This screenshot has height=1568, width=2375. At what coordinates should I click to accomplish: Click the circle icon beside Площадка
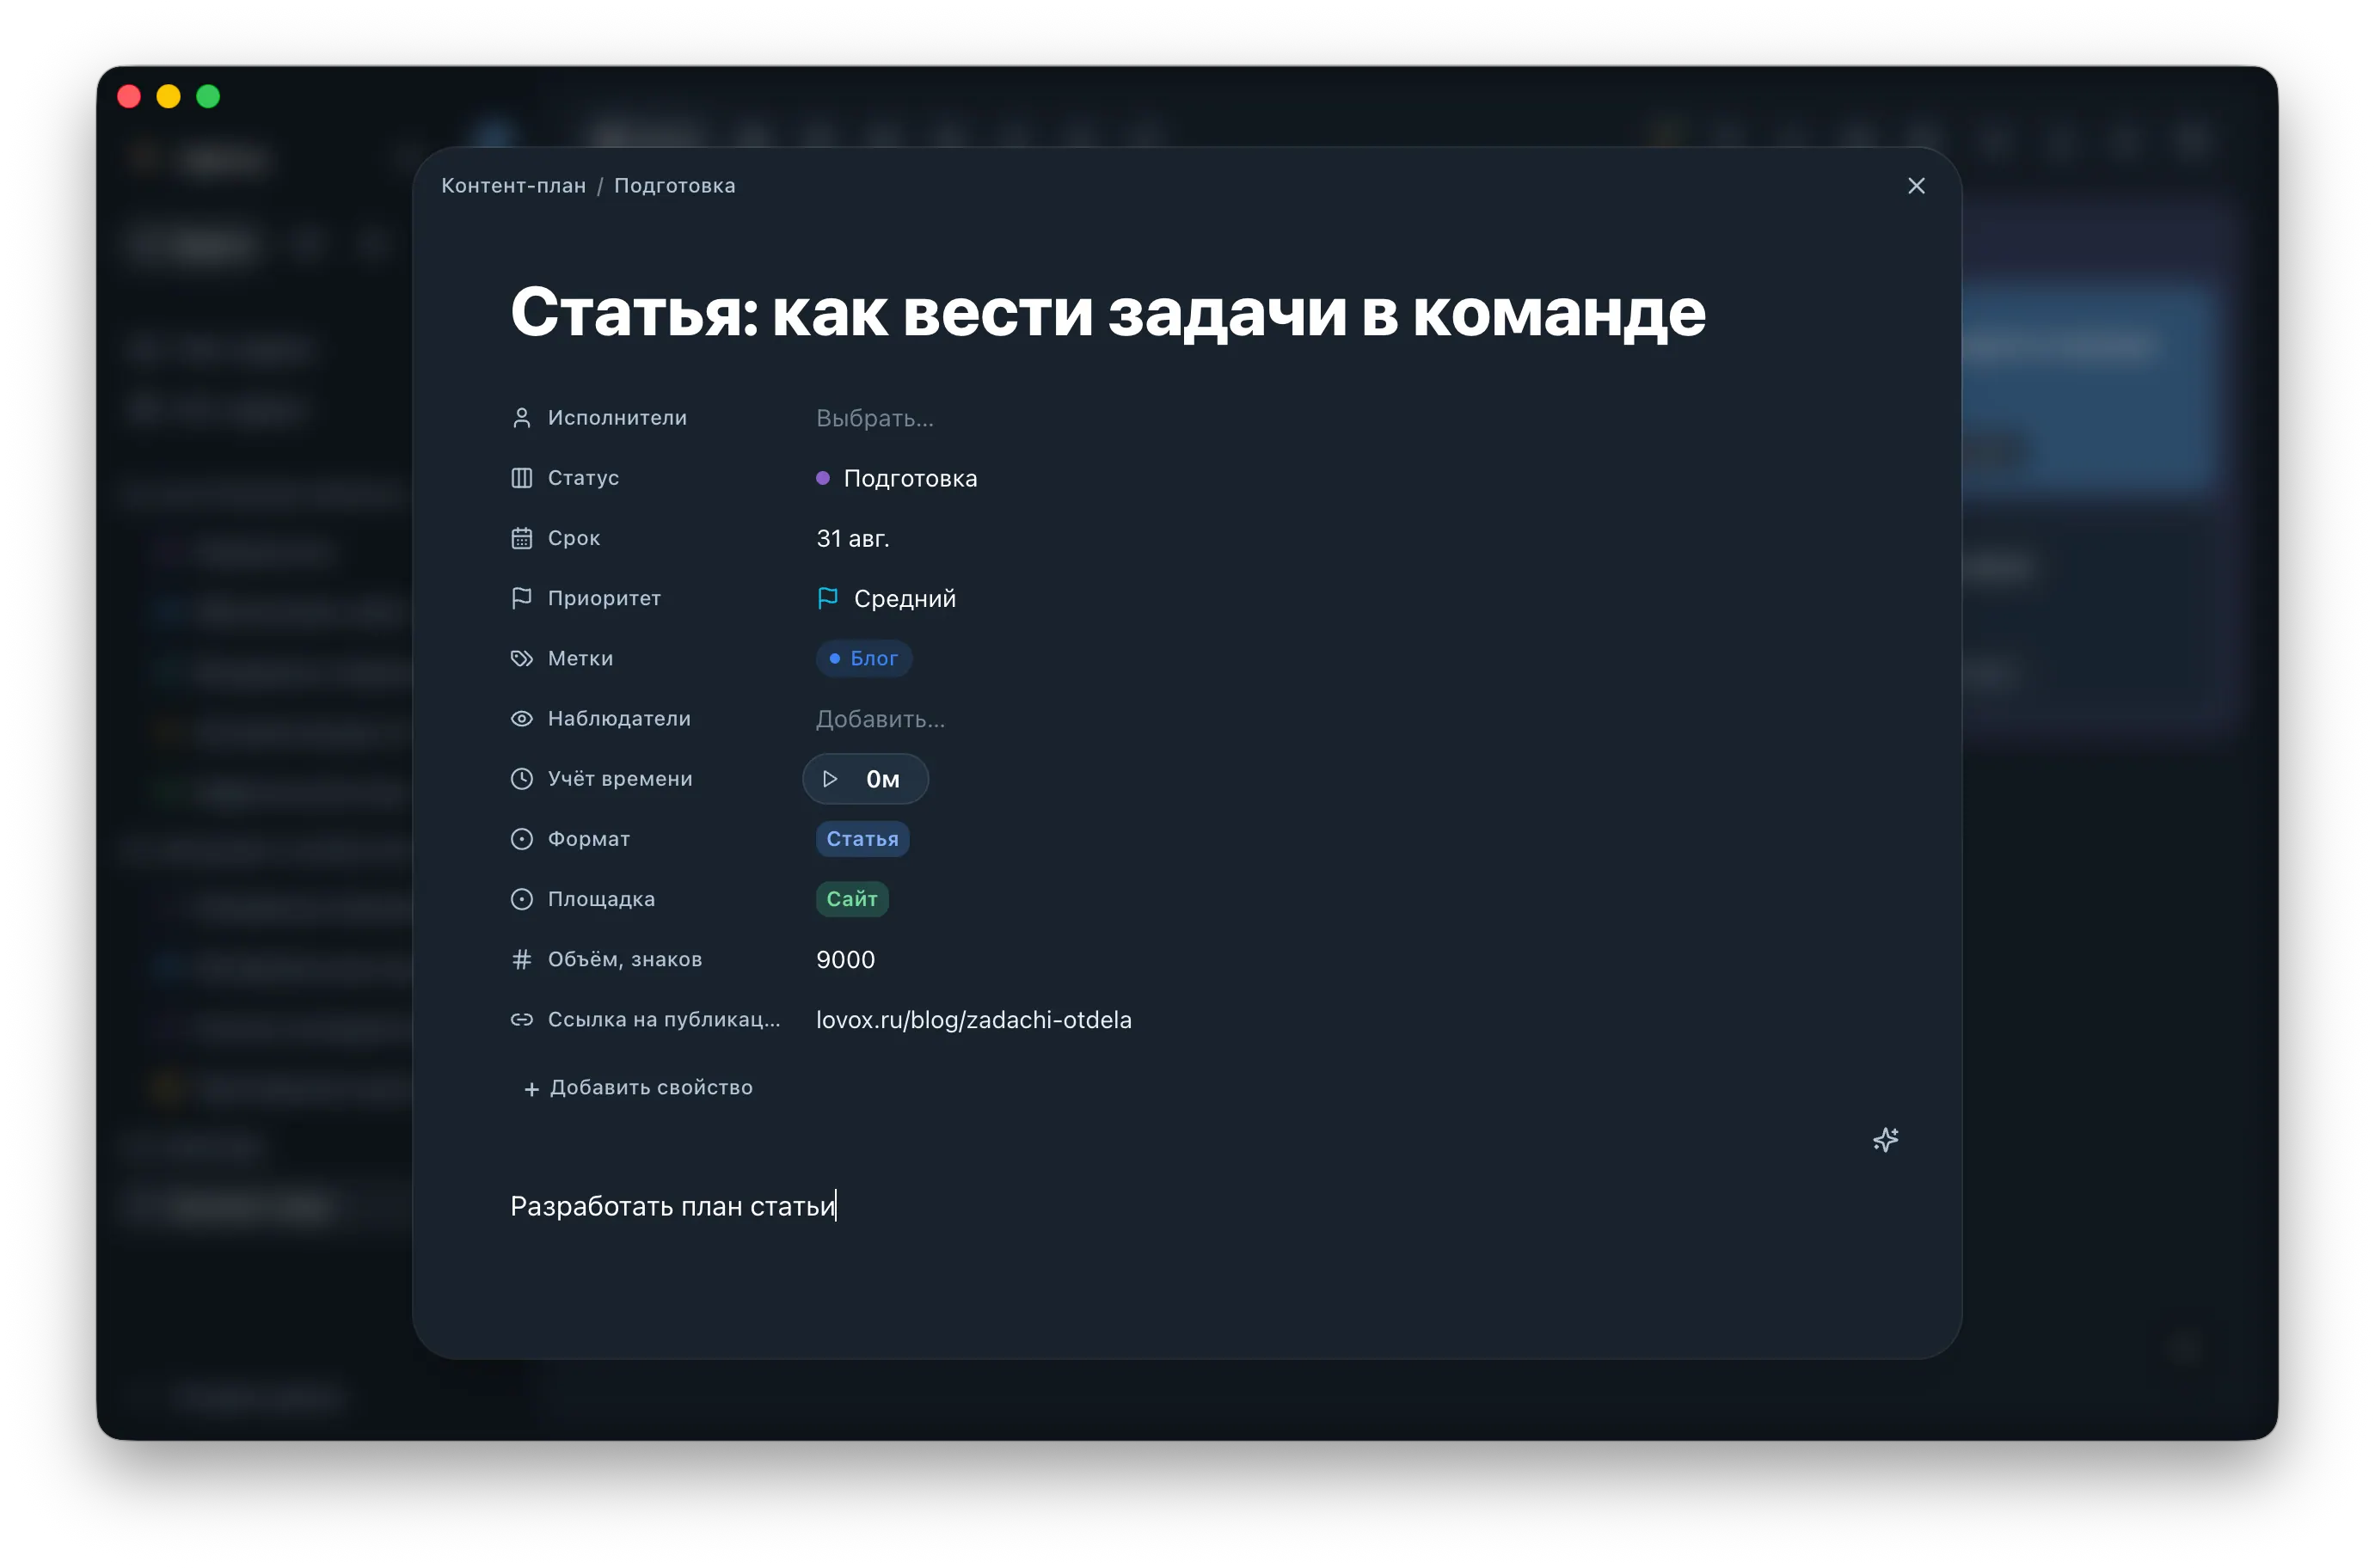[521, 899]
